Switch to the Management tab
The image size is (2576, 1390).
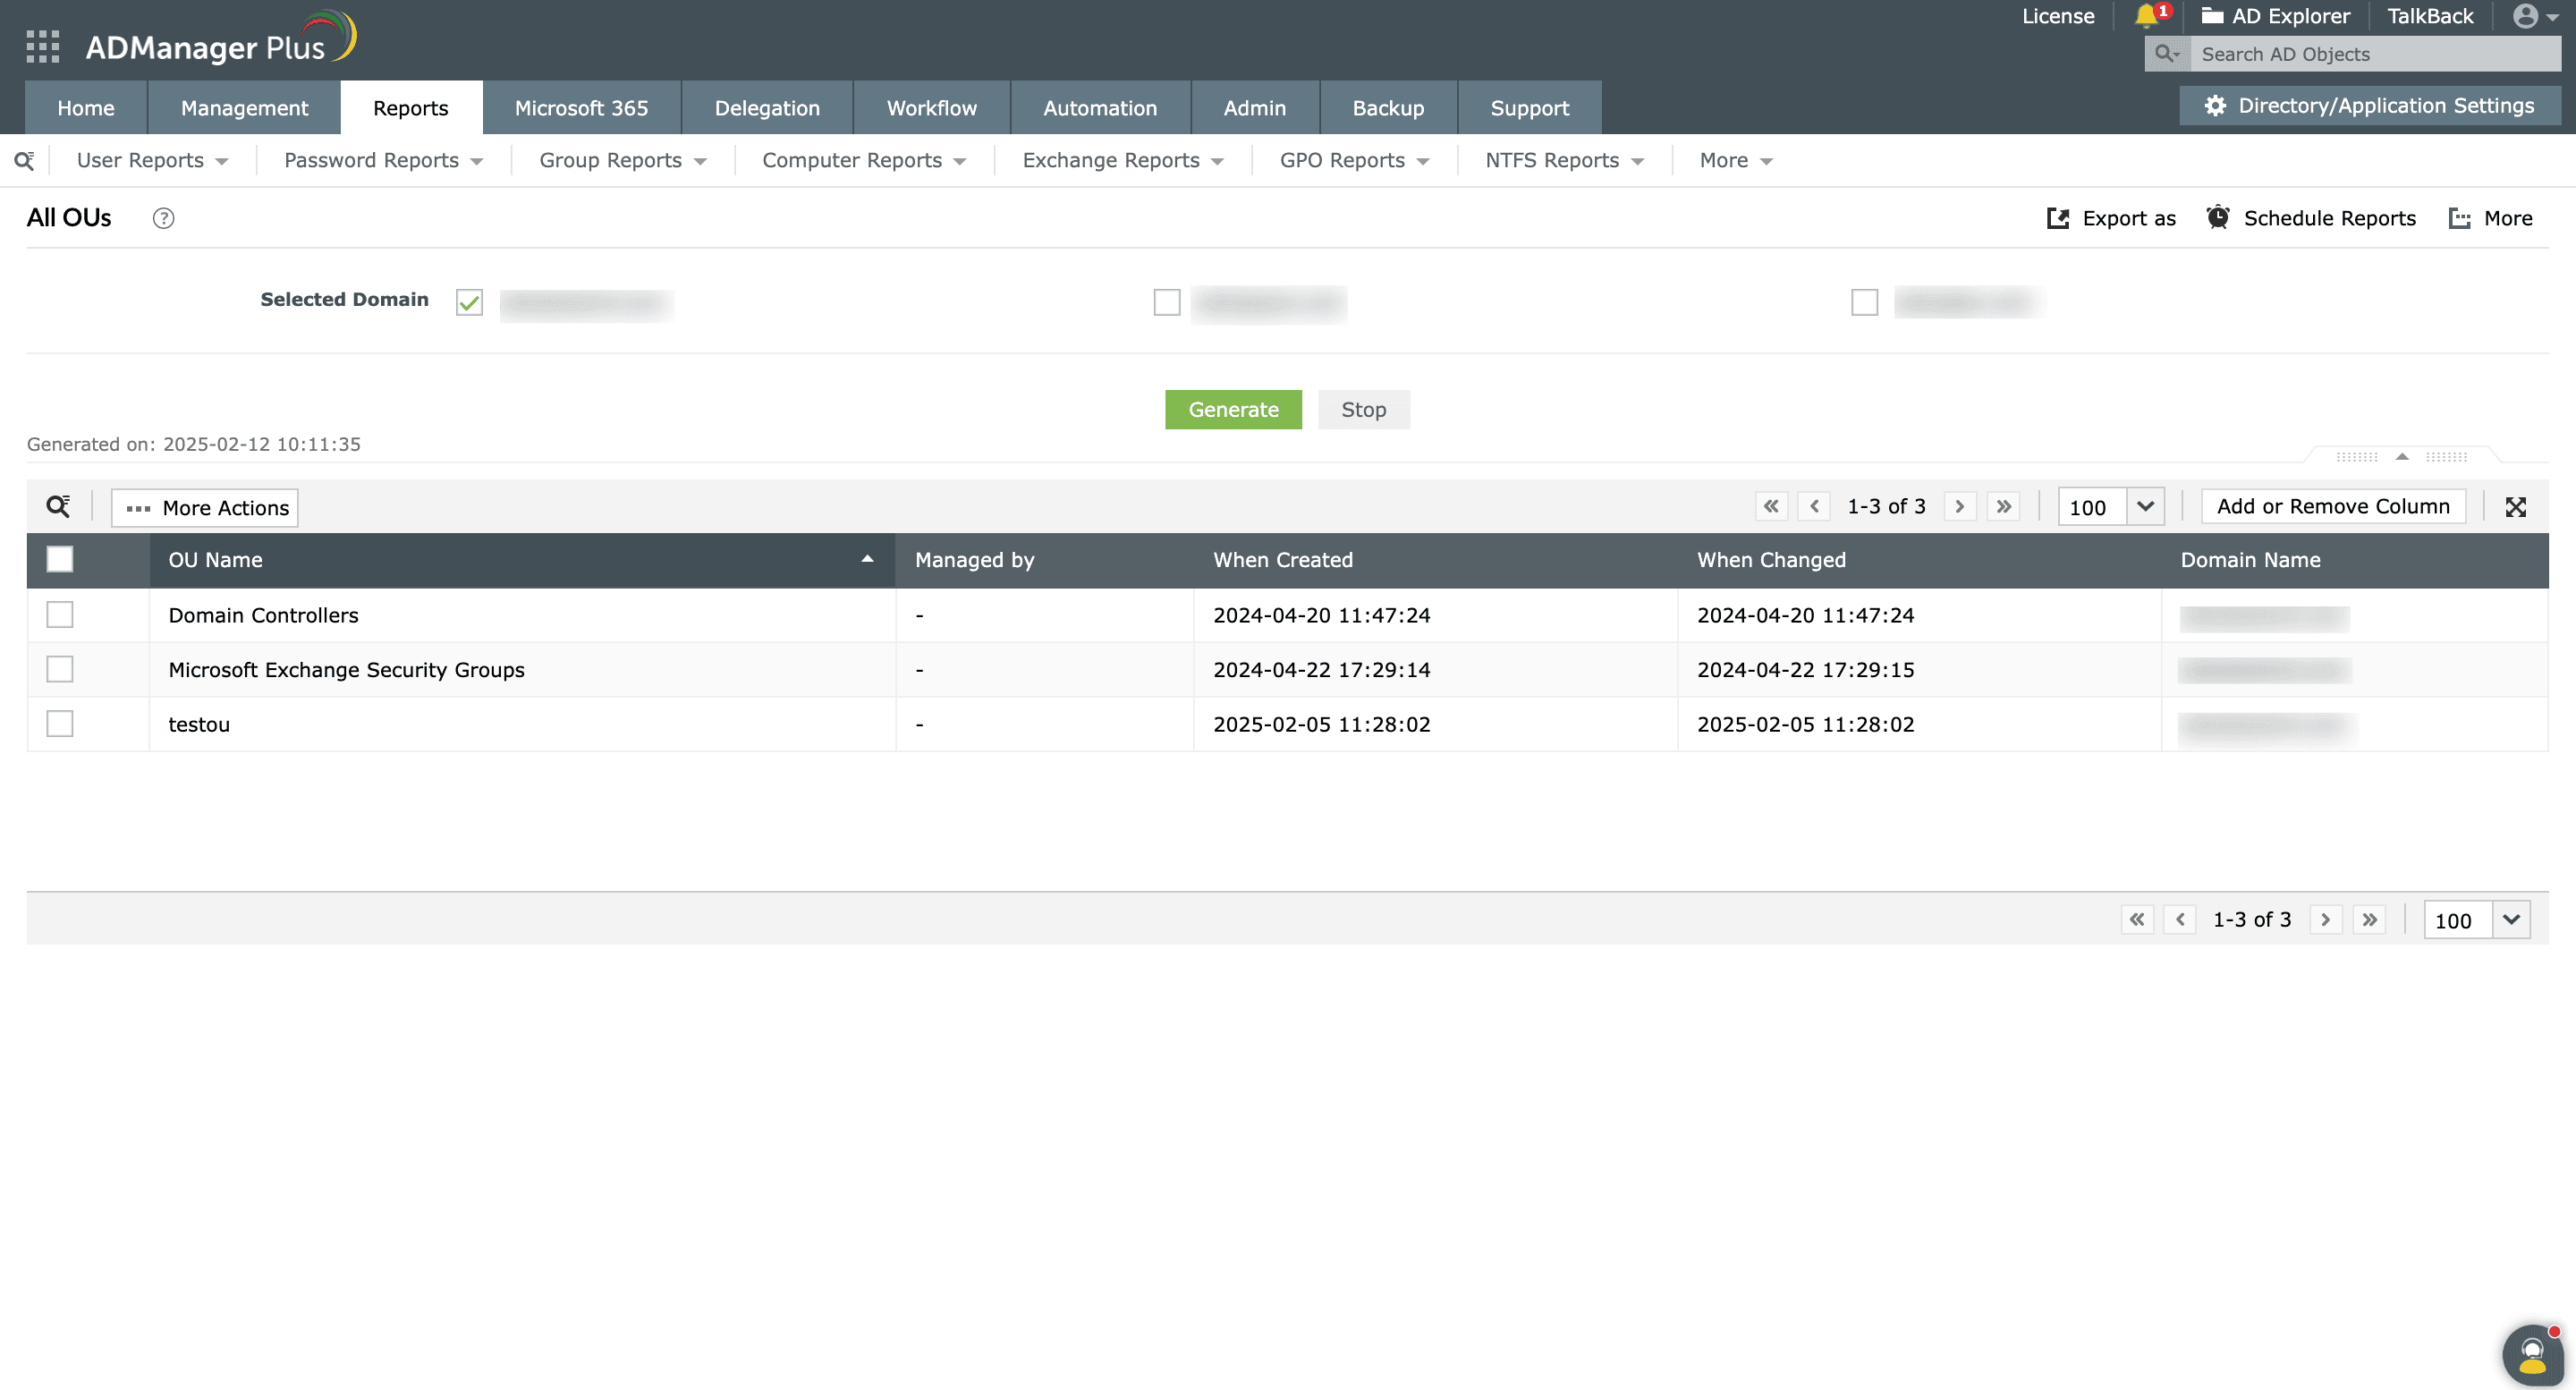click(244, 108)
